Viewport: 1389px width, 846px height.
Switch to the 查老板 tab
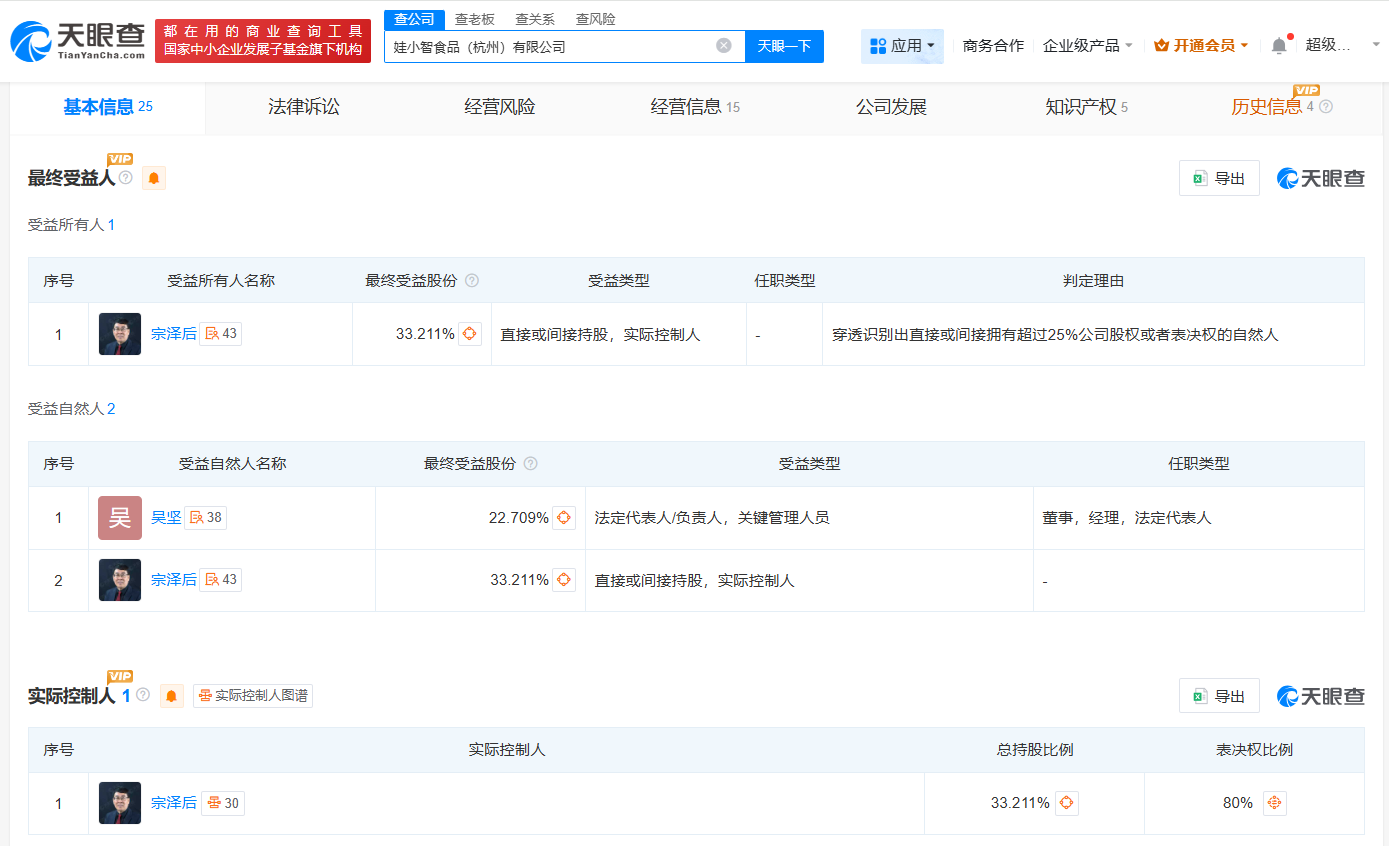click(469, 18)
